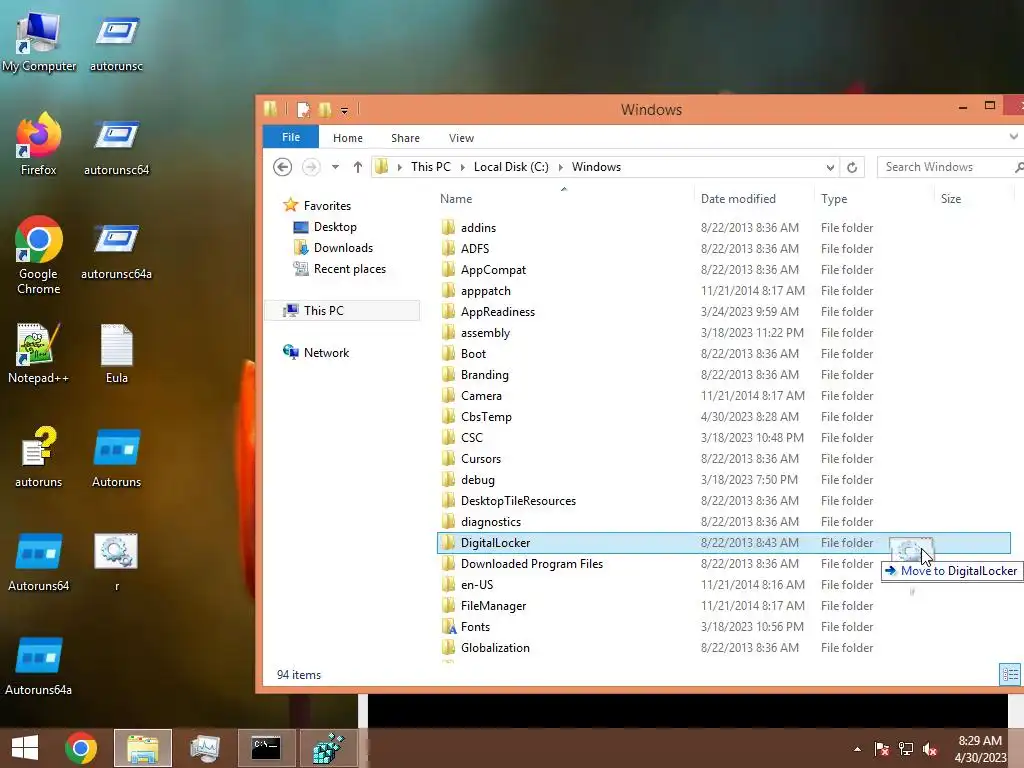The image size is (1024, 768).
Task: Expand the This PC breadcrumb arrow
Action: (462, 167)
